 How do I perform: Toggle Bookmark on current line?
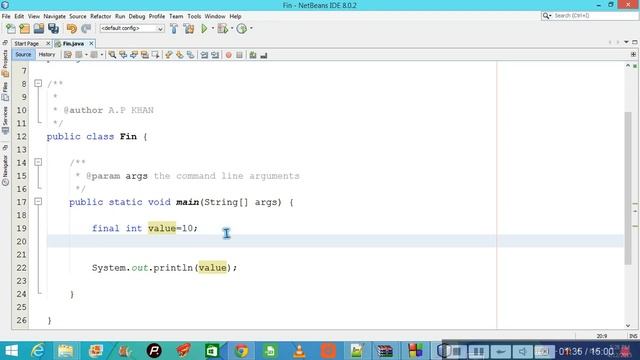[x=191, y=55]
